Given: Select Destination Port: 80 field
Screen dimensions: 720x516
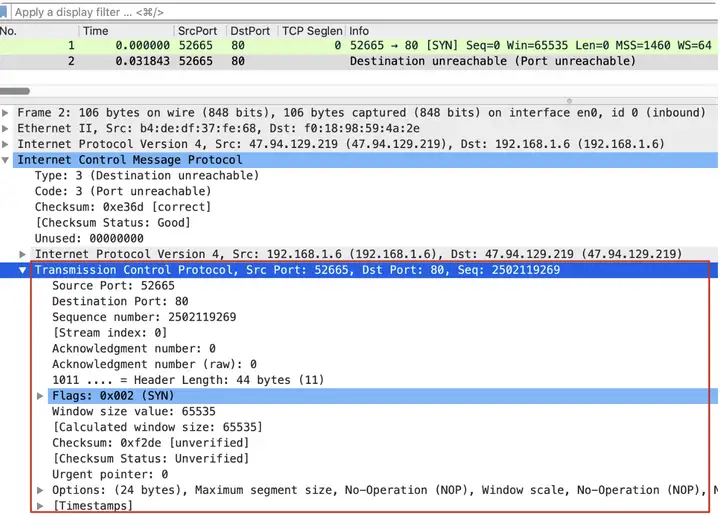Looking at the screenshot, I should [120, 301].
